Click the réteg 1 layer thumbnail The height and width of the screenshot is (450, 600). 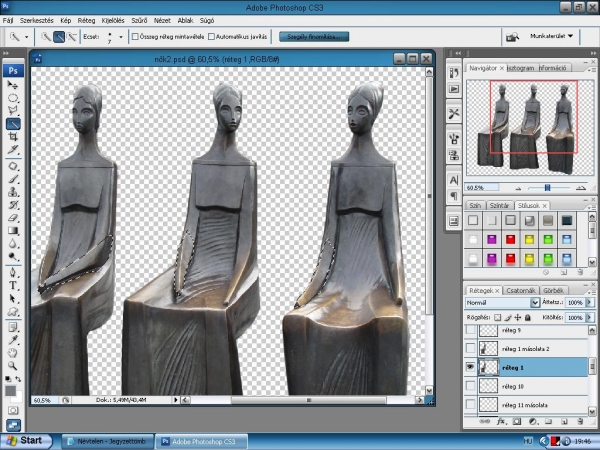tap(488, 367)
